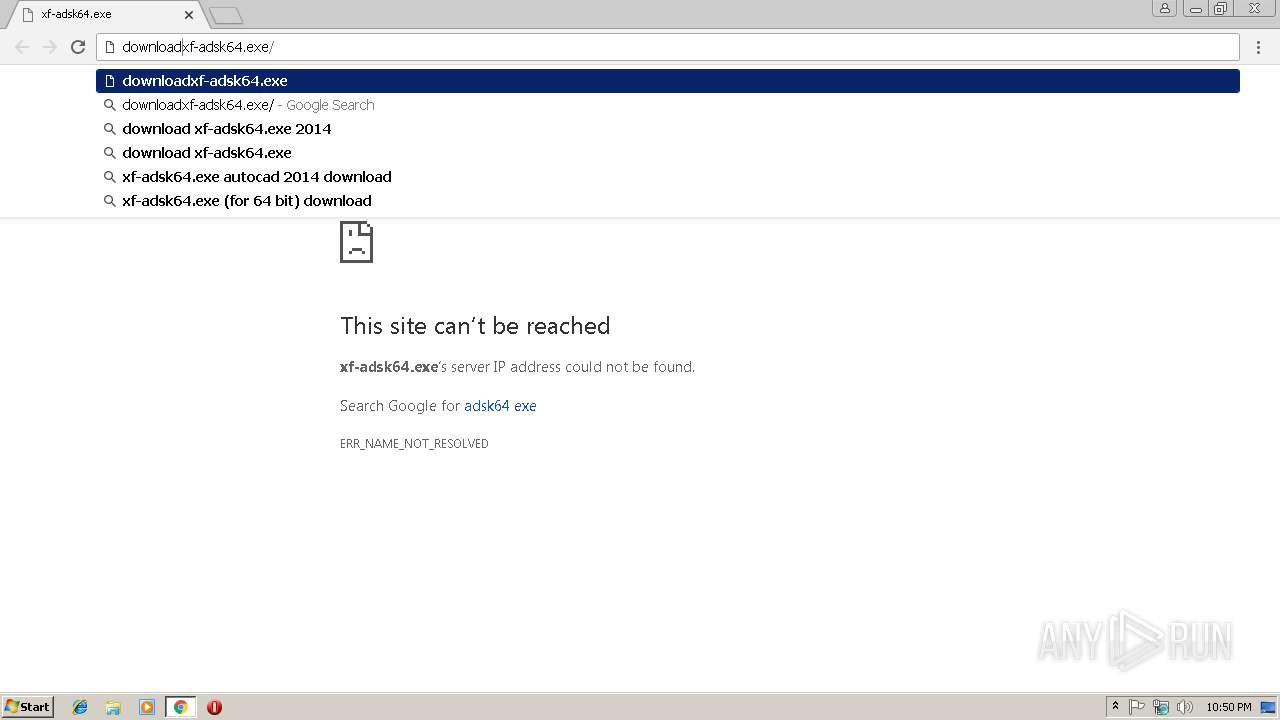Click the 'This site can't be reached' heading
Image resolution: width=1280 pixels, height=720 pixels.
point(475,326)
